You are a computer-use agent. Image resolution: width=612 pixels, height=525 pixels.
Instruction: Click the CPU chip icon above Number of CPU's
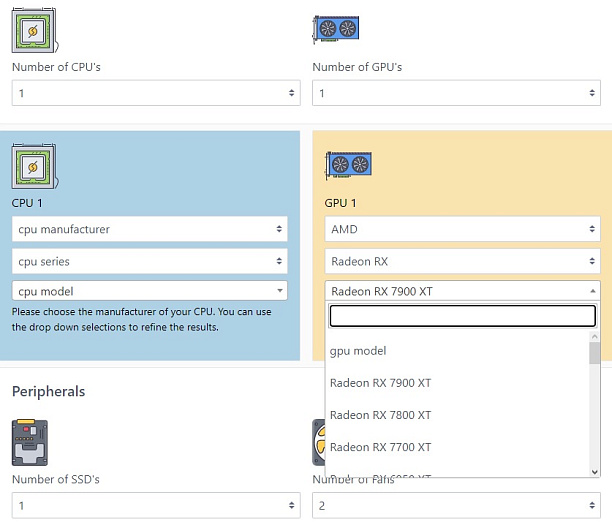35,30
